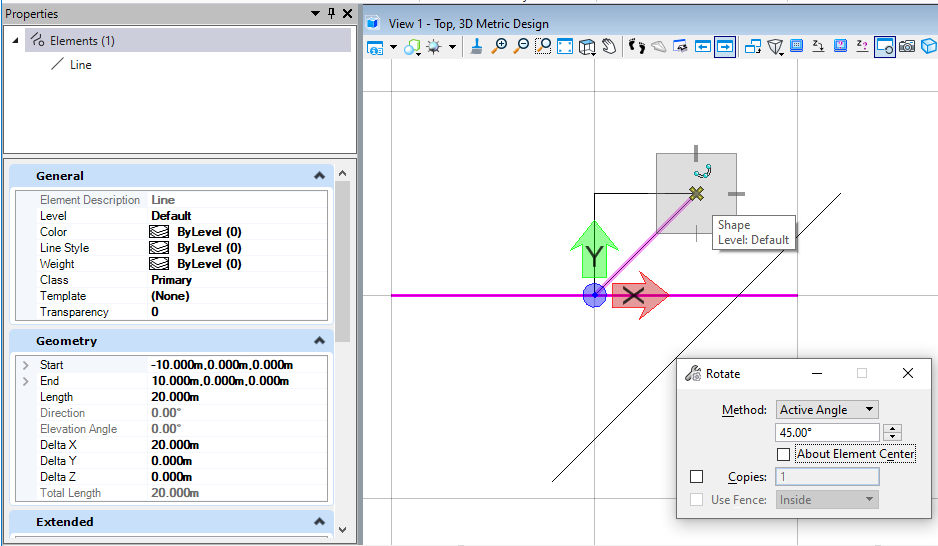Collapse the Elements (1) tree node

(x=16, y=41)
